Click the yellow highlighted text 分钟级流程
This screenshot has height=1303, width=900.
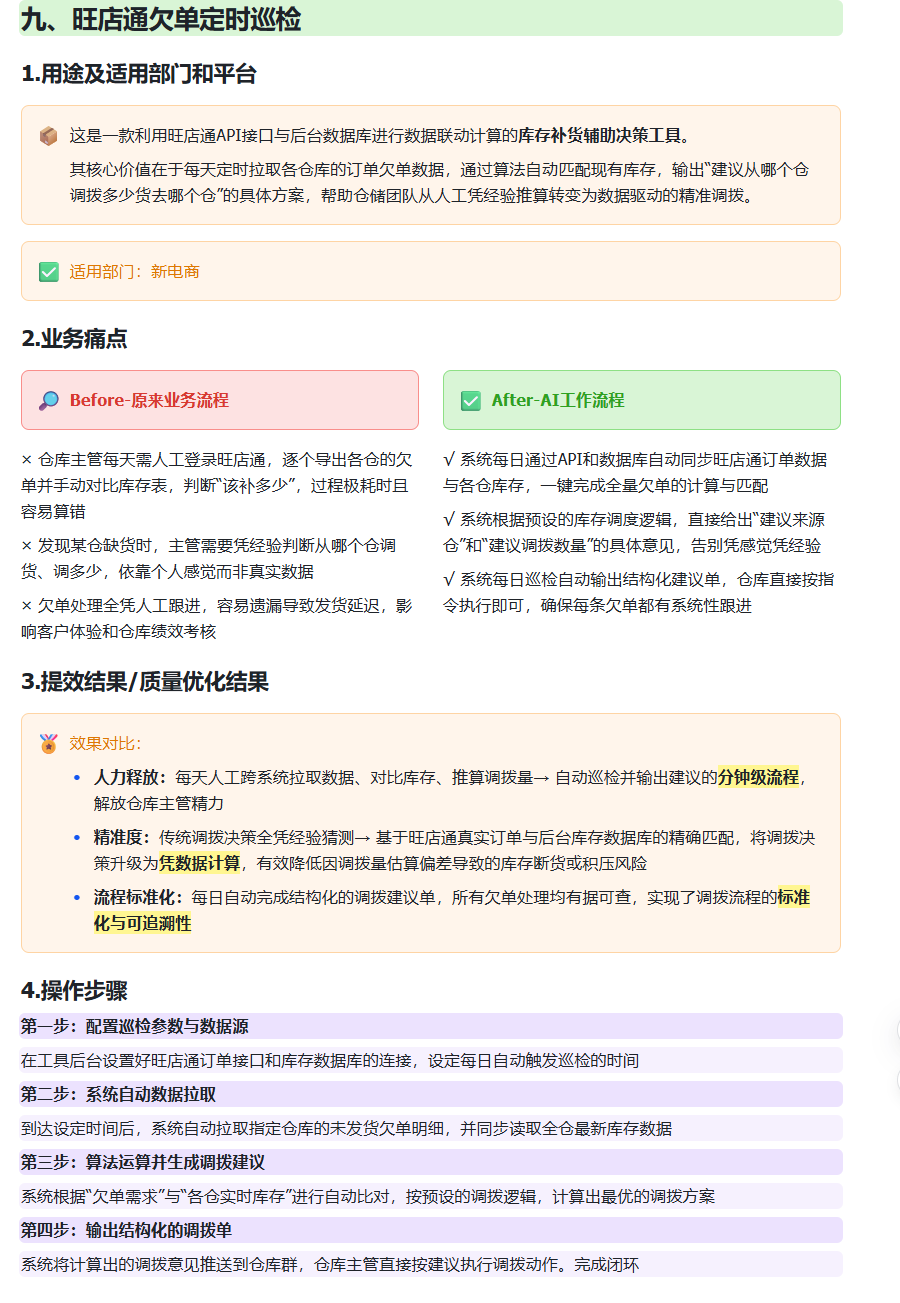(758, 777)
